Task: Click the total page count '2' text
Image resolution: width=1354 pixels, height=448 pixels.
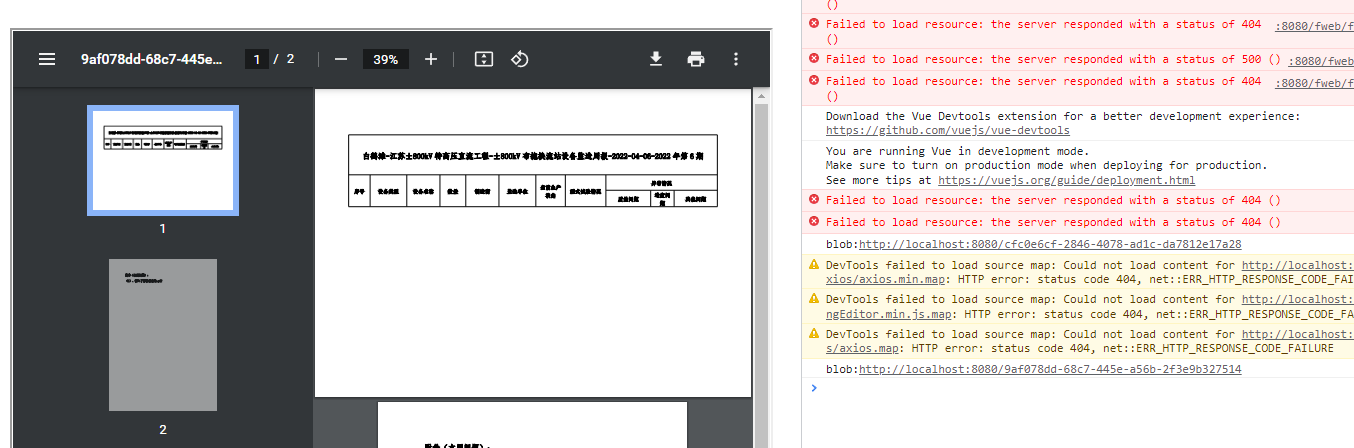Action: 291,59
